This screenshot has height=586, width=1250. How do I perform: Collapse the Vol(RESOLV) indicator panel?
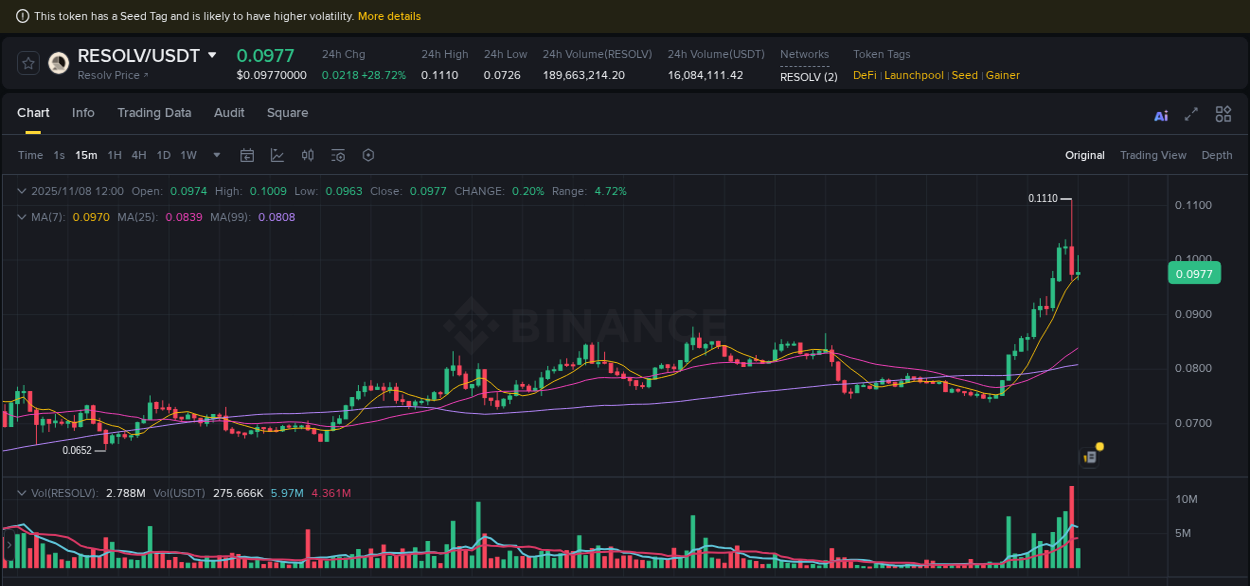(x=20, y=493)
